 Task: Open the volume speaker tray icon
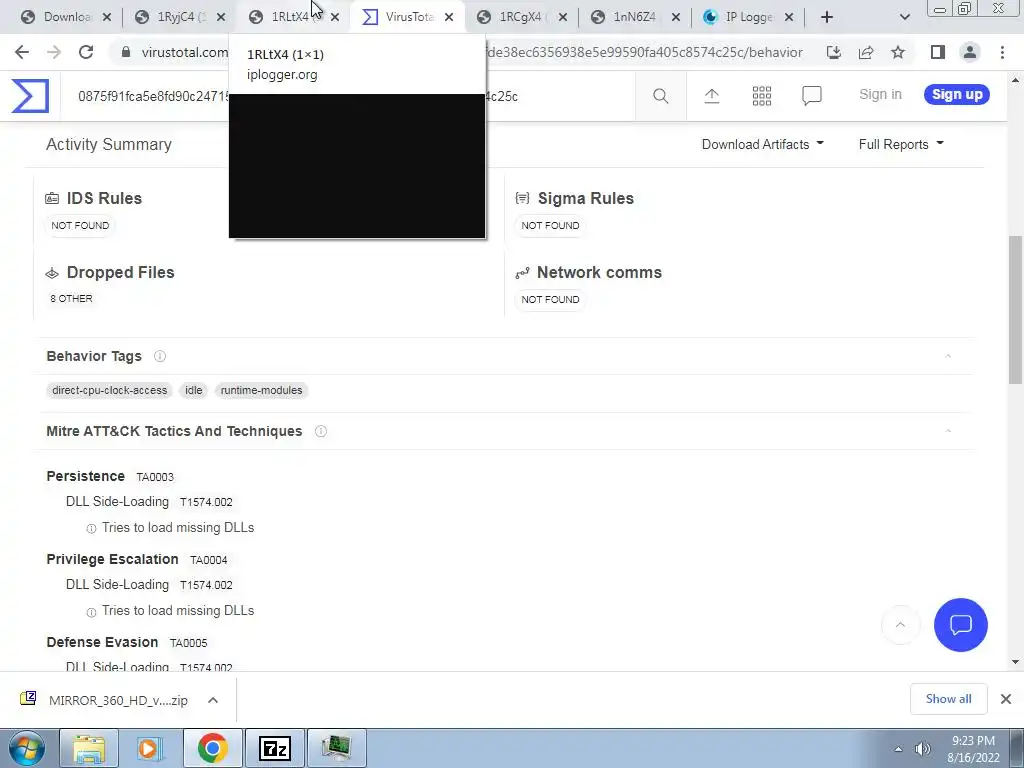tap(922, 749)
